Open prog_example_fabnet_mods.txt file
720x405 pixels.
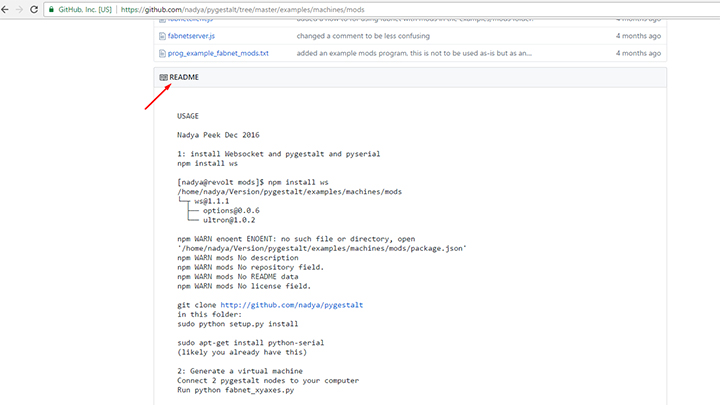coord(218,53)
